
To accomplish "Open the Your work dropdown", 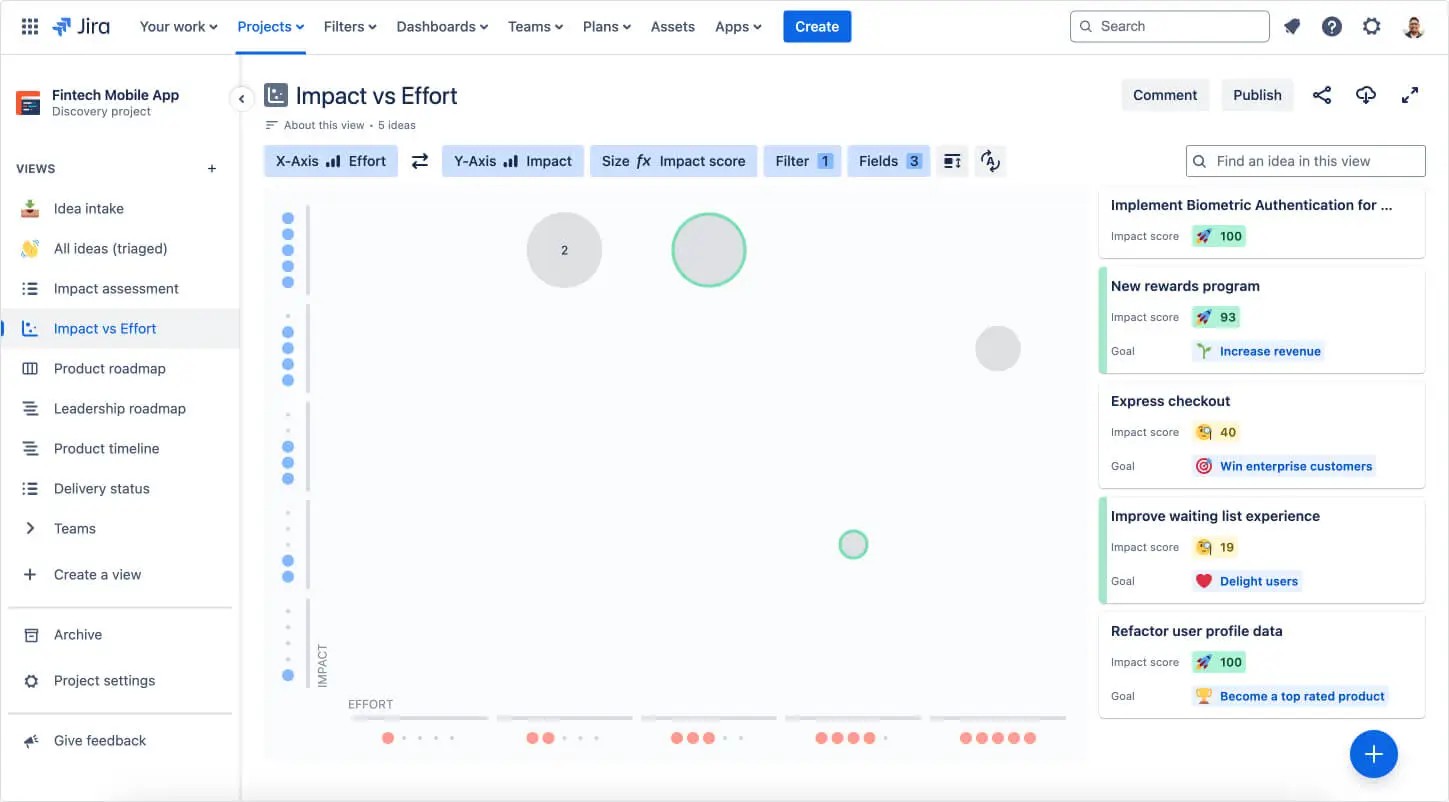I will [x=178, y=27].
